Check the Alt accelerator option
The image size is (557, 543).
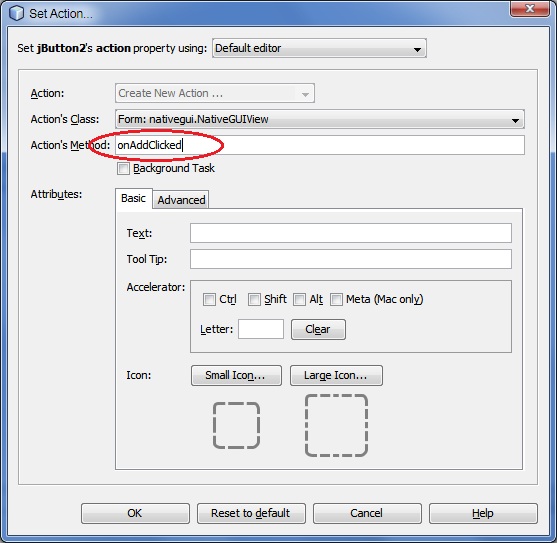[x=299, y=299]
